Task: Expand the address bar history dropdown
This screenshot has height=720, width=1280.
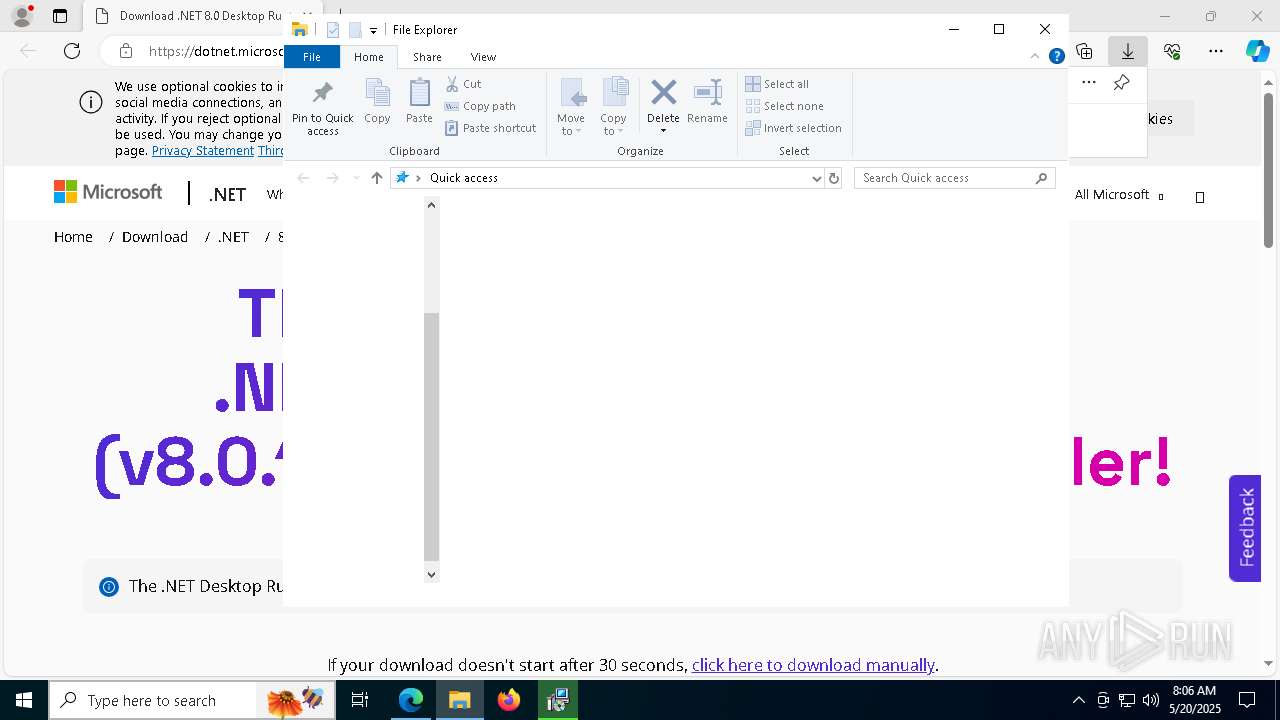Action: (x=817, y=178)
